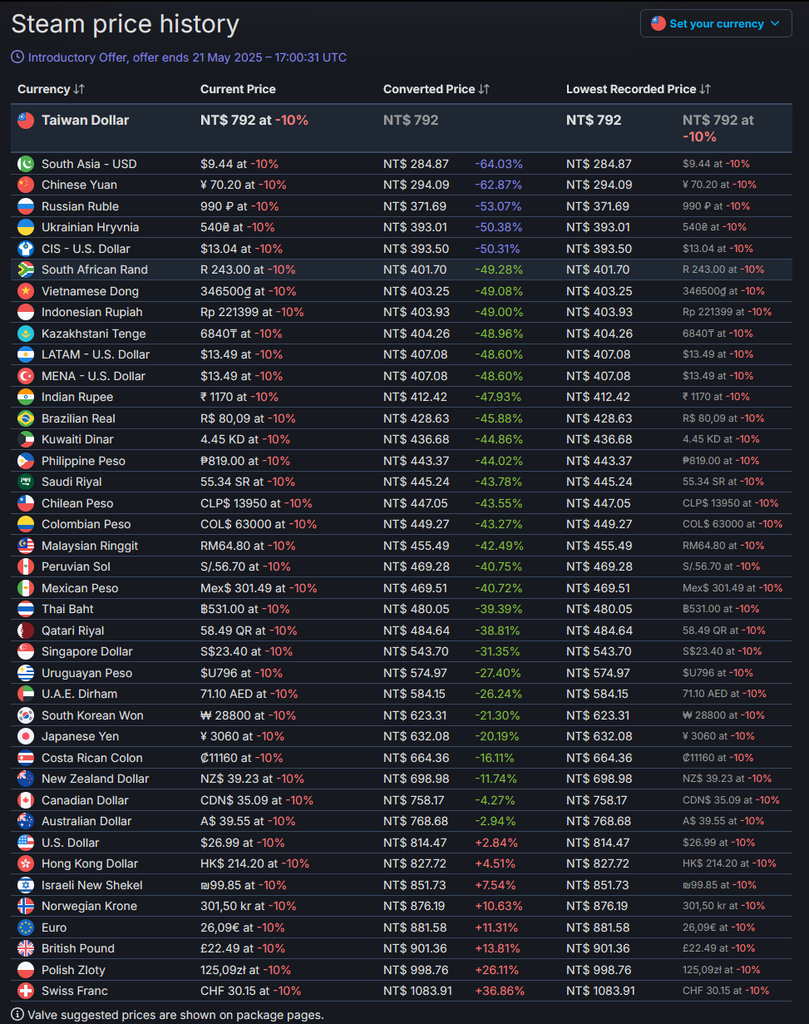Sort by the Converted Price column

pyautogui.click(x=436, y=89)
